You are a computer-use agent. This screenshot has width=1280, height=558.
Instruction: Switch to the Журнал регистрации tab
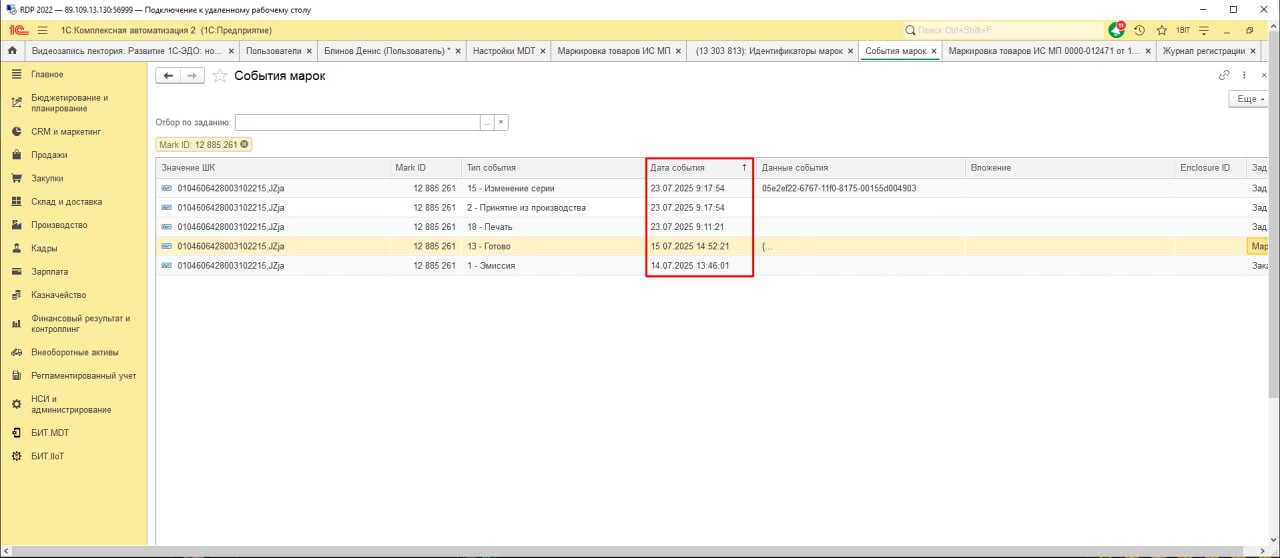[1203, 51]
